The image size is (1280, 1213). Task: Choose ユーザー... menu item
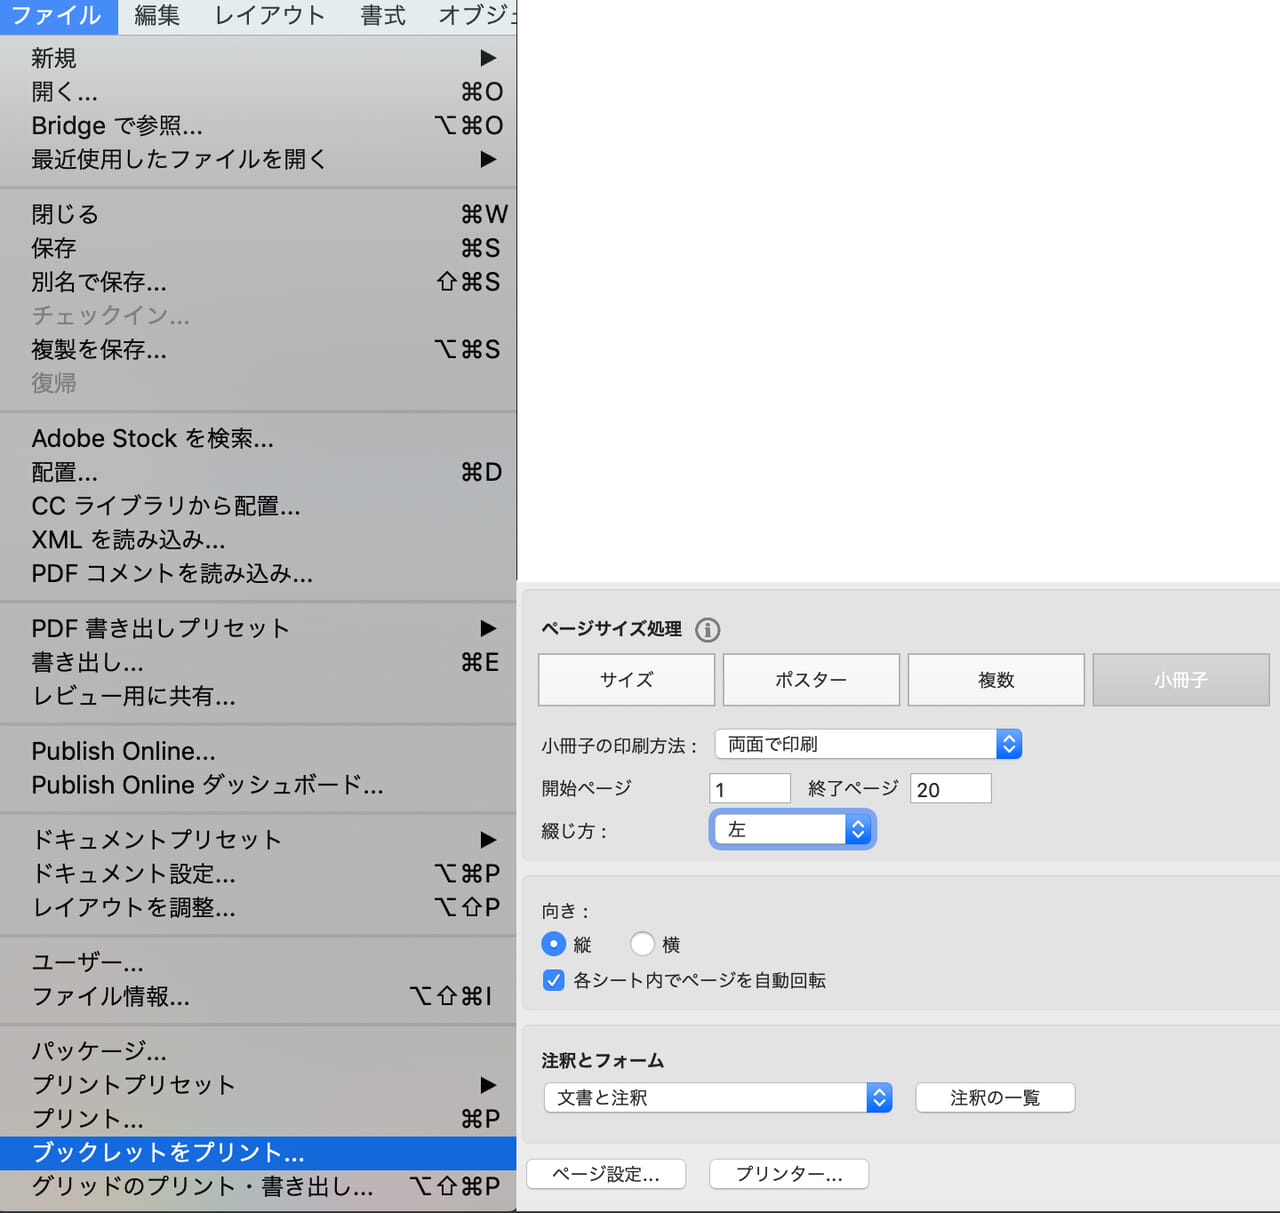258,962
